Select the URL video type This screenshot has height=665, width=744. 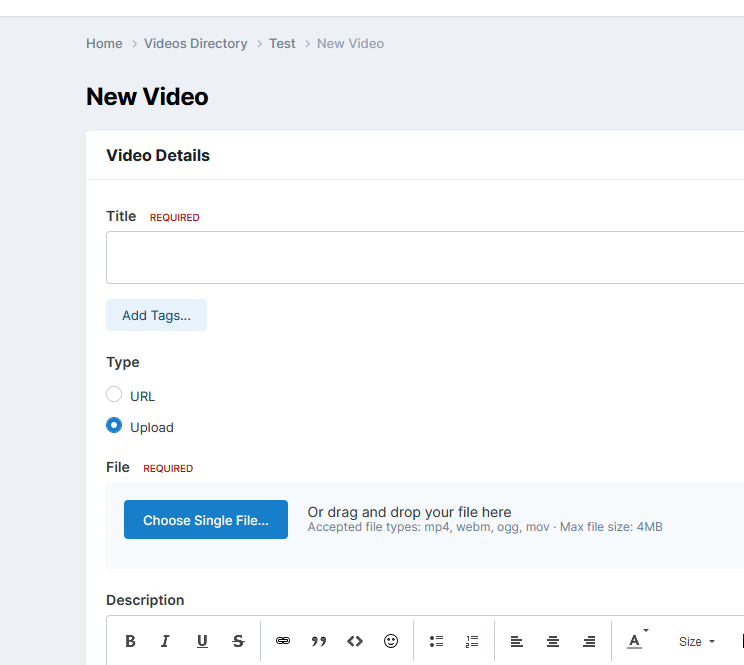pyautogui.click(x=114, y=395)
